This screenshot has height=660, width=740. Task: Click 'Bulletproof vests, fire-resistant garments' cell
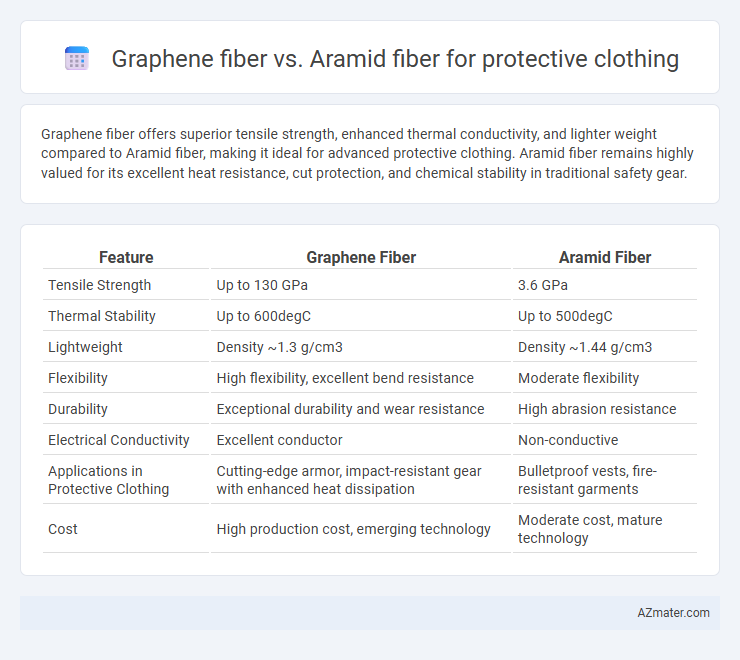coord(587,480)
